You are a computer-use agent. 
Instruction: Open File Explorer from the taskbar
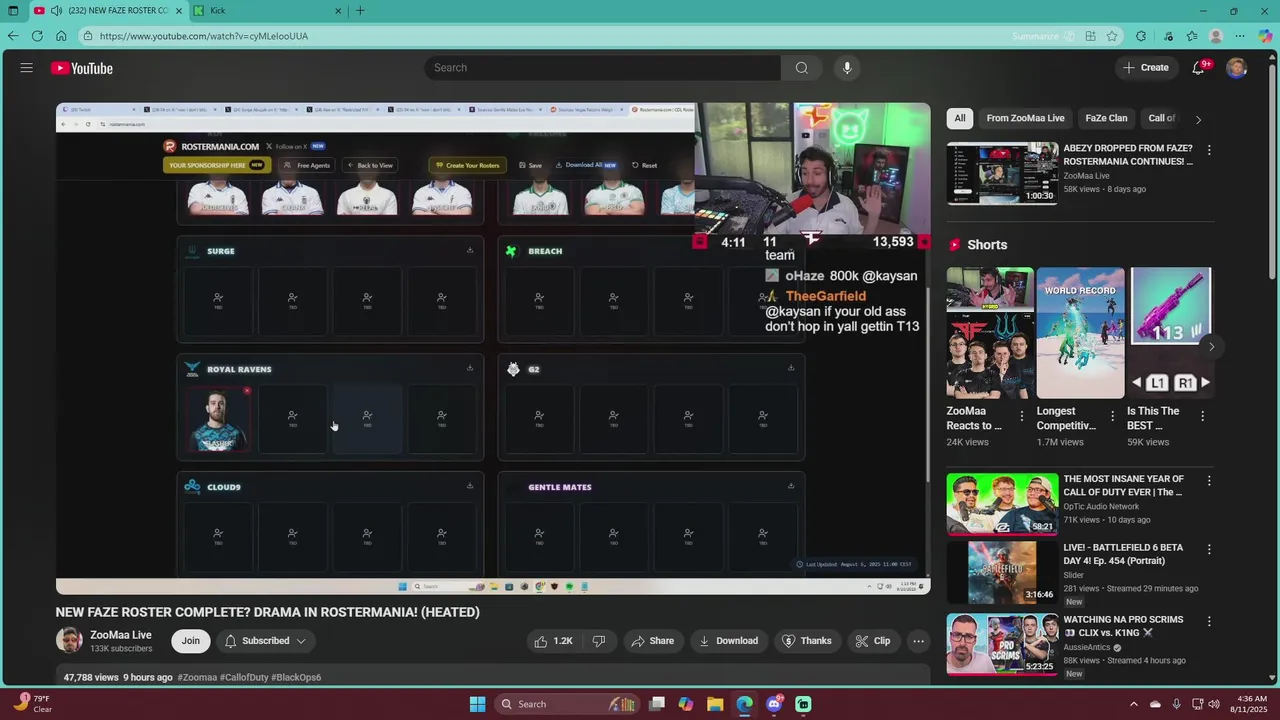[715, 704]
